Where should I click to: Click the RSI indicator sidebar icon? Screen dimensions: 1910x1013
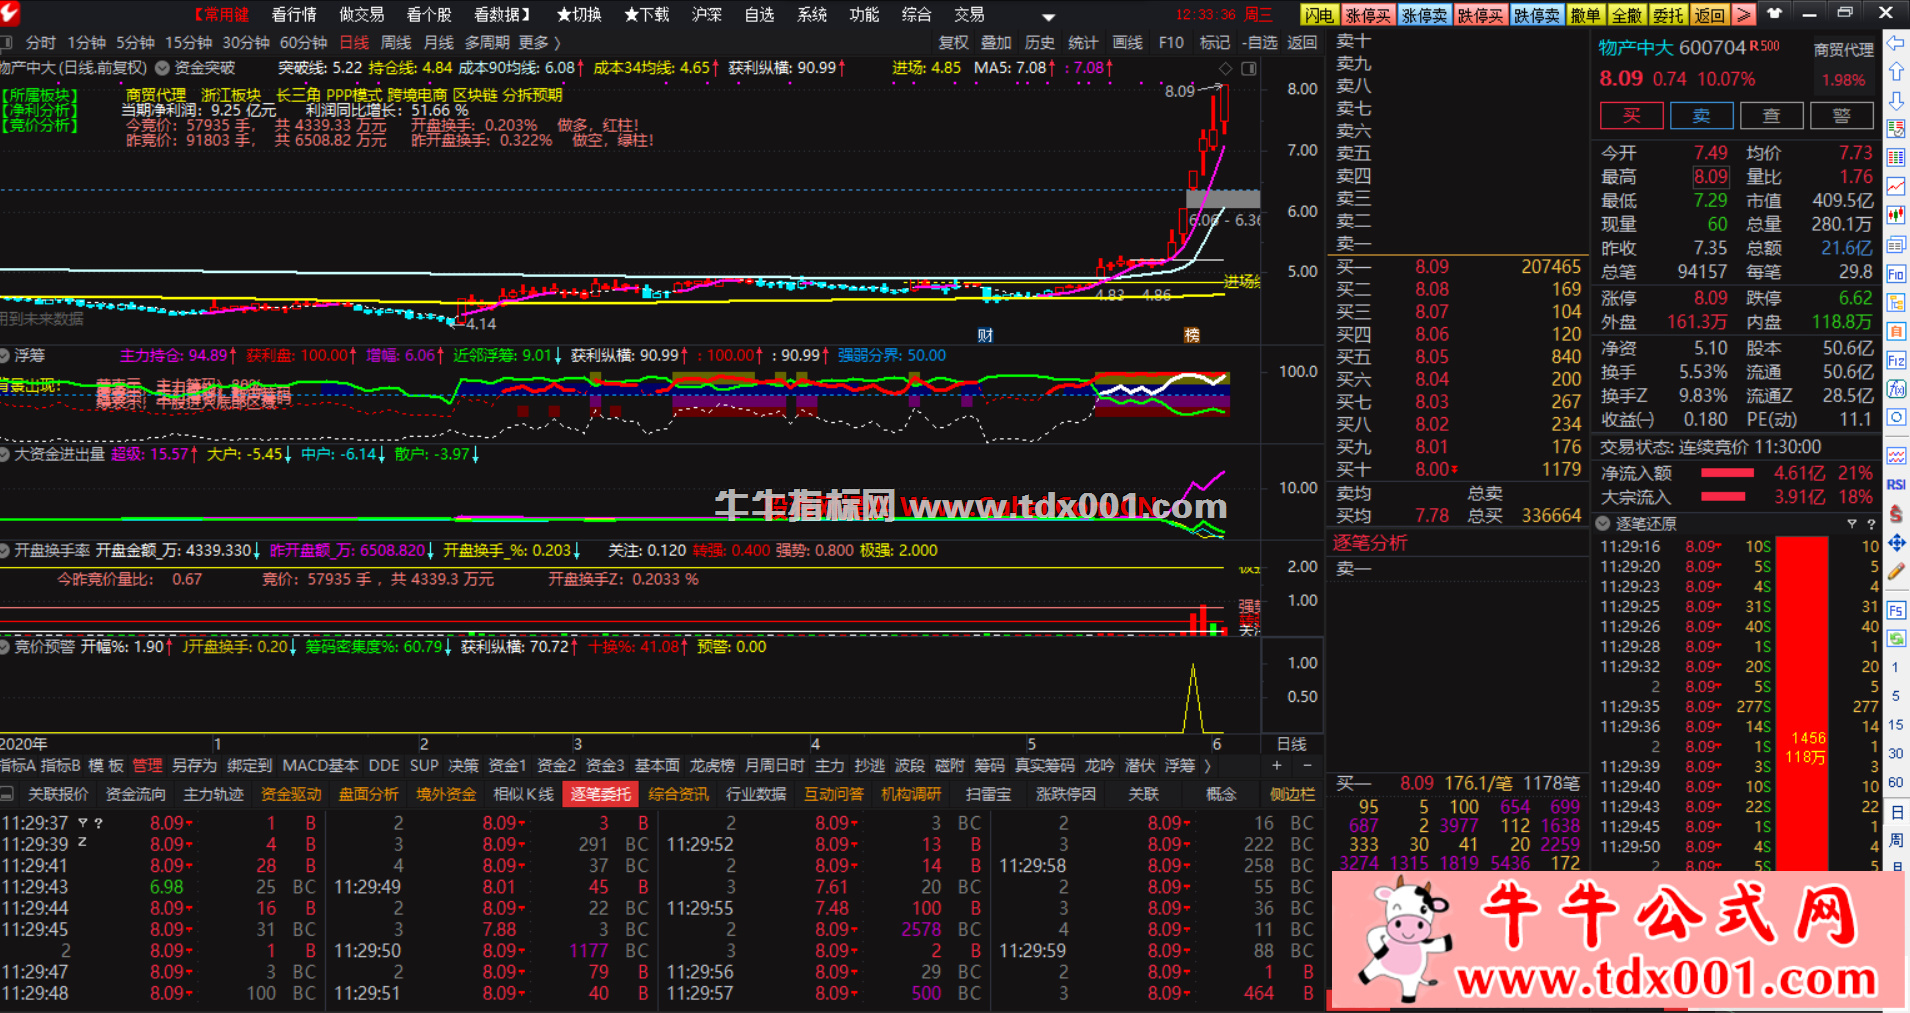point(1895,484)
